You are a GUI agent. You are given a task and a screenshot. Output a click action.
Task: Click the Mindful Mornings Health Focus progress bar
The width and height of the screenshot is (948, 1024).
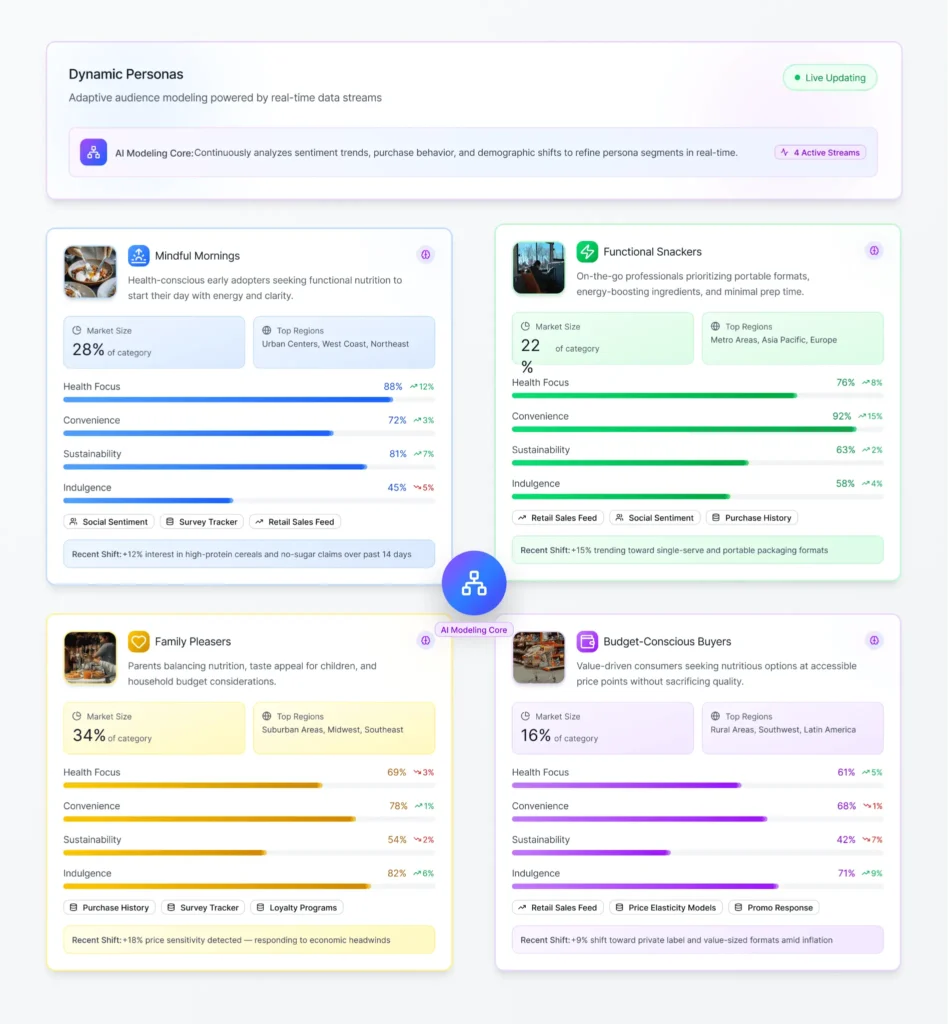pyautogui.click(x=249, y=400)
